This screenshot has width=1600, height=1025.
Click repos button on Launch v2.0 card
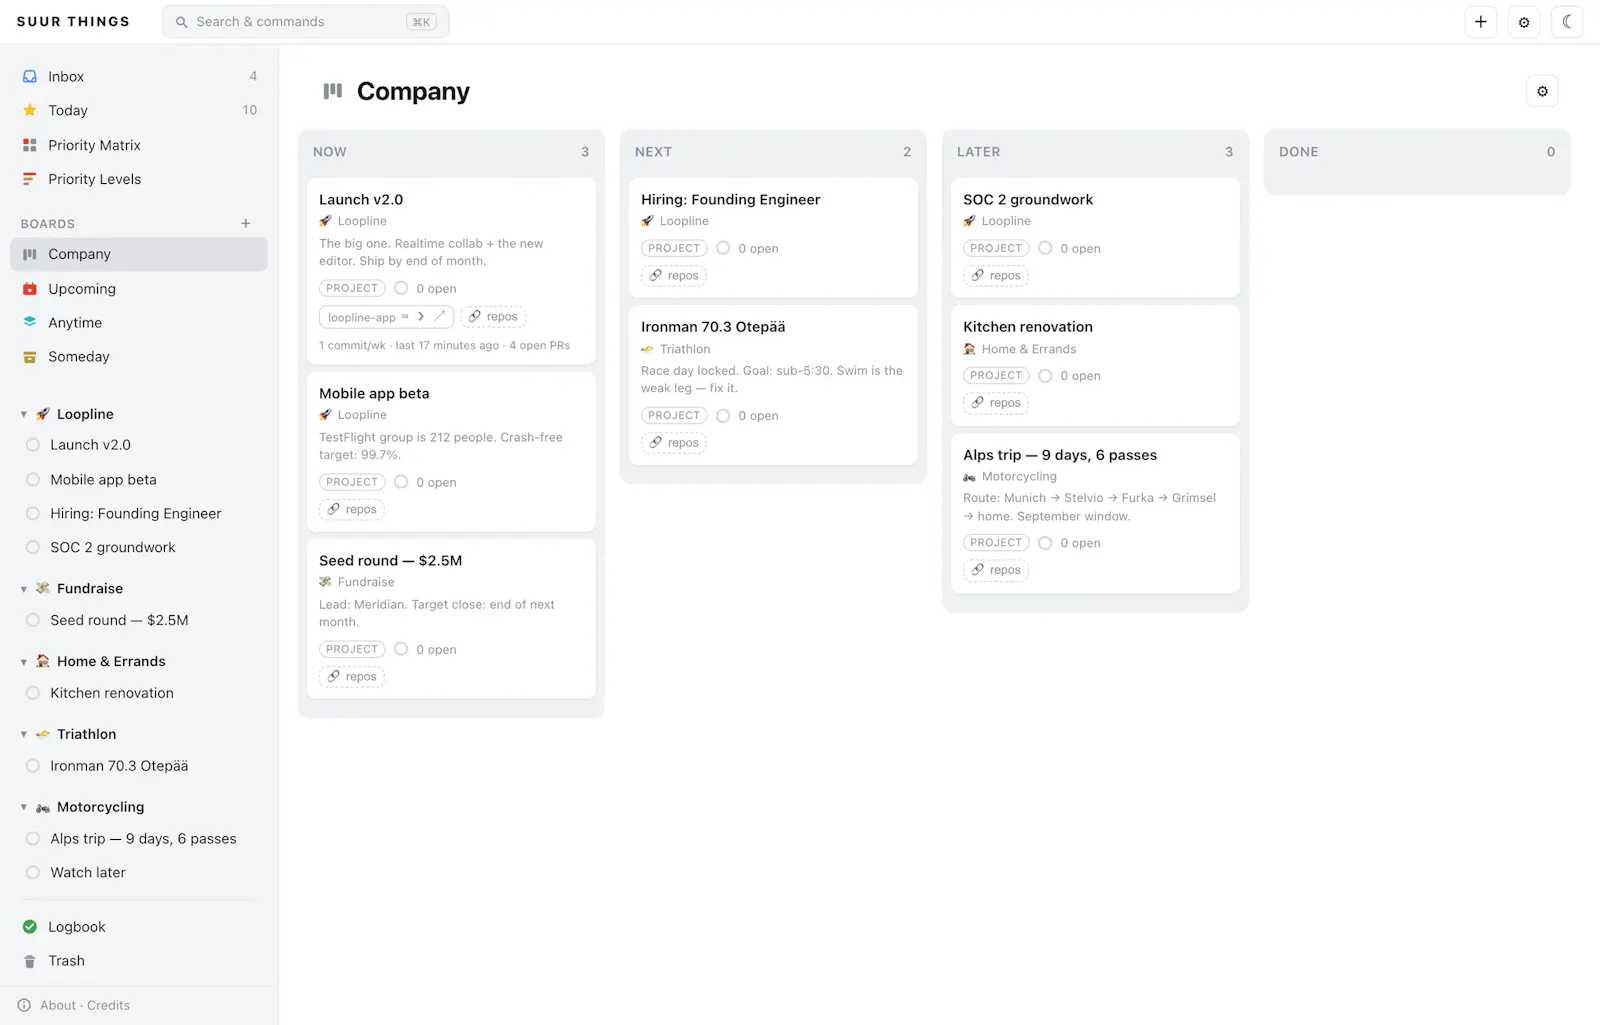tap(493, 316)
